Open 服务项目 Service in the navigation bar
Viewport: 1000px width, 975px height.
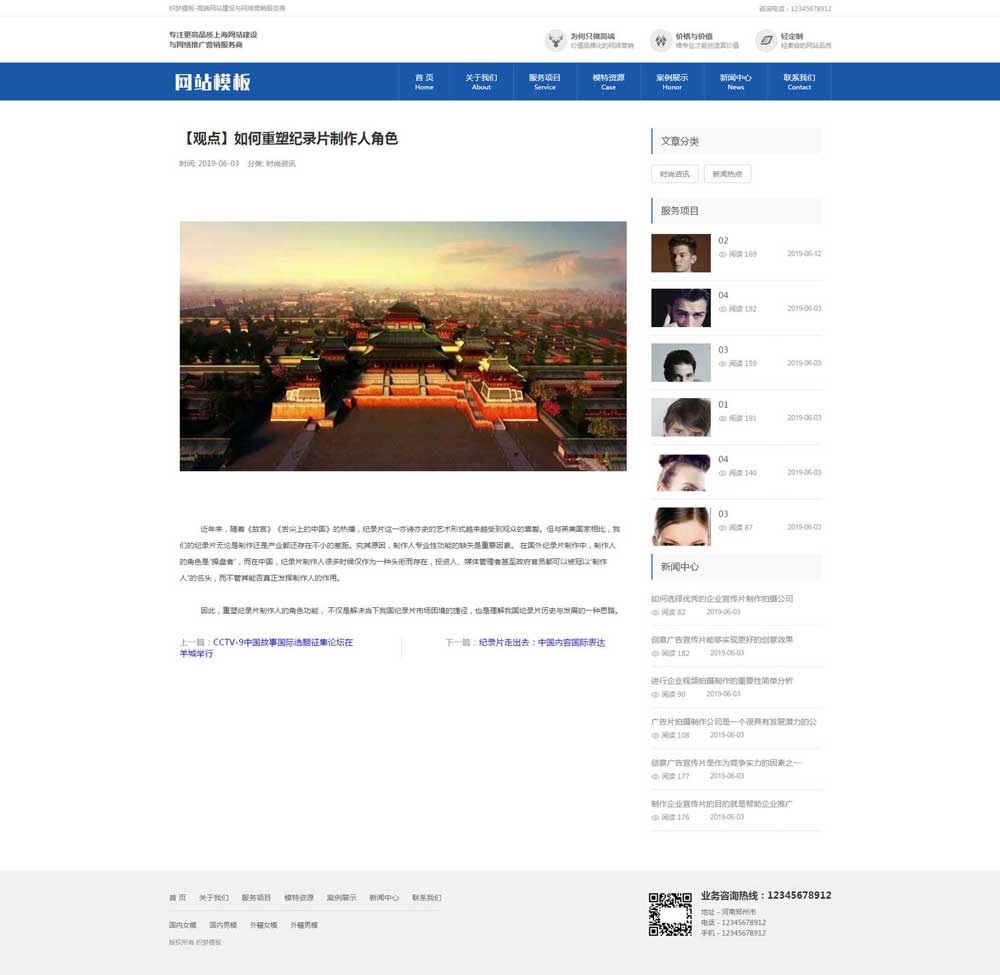pos(545,82)
